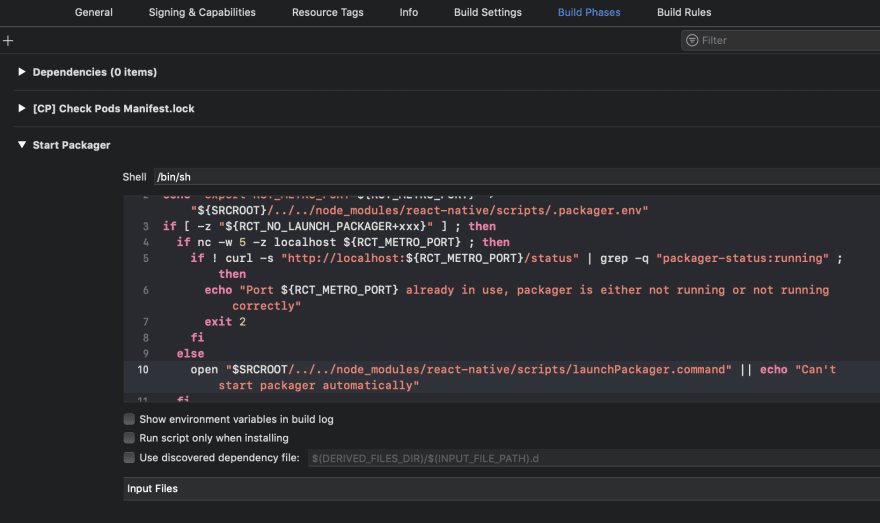Click line 4 nc localhost check
This screenshot has width=880, height=523.
[x=343, y=242]
